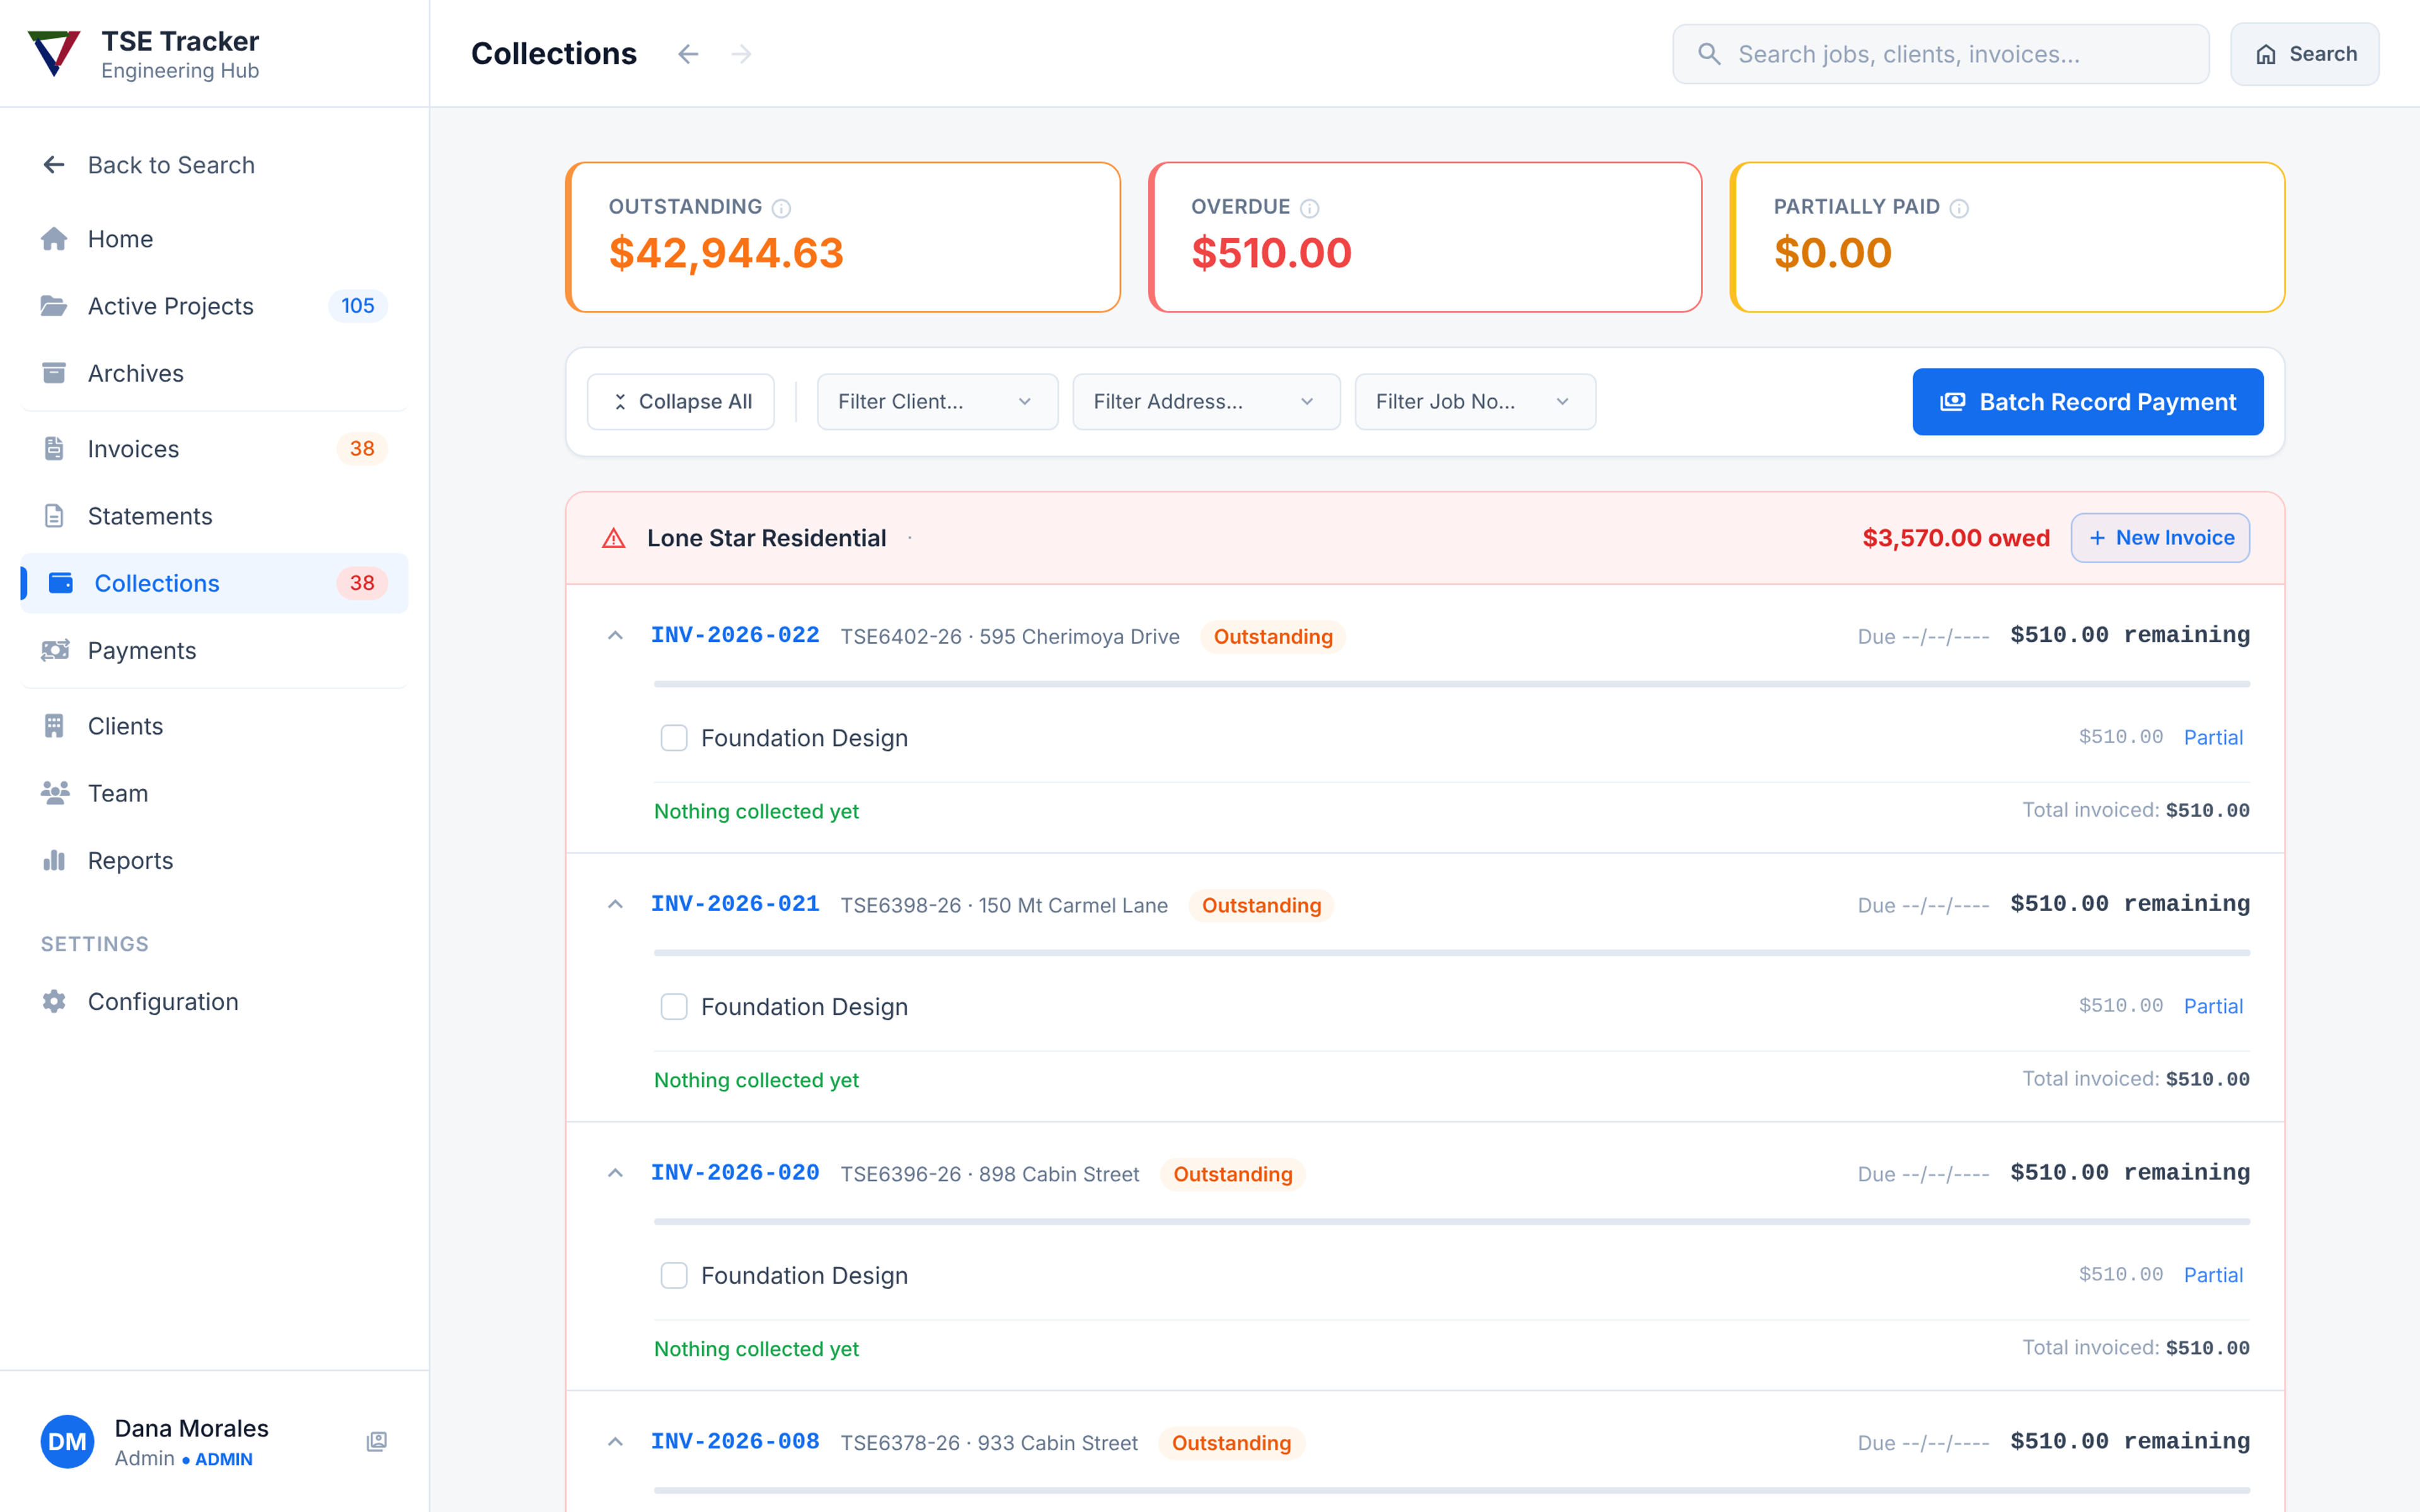Open invoice link INV-2026-021
The height and width of the screenshot is (1512, 2420).
735,904
